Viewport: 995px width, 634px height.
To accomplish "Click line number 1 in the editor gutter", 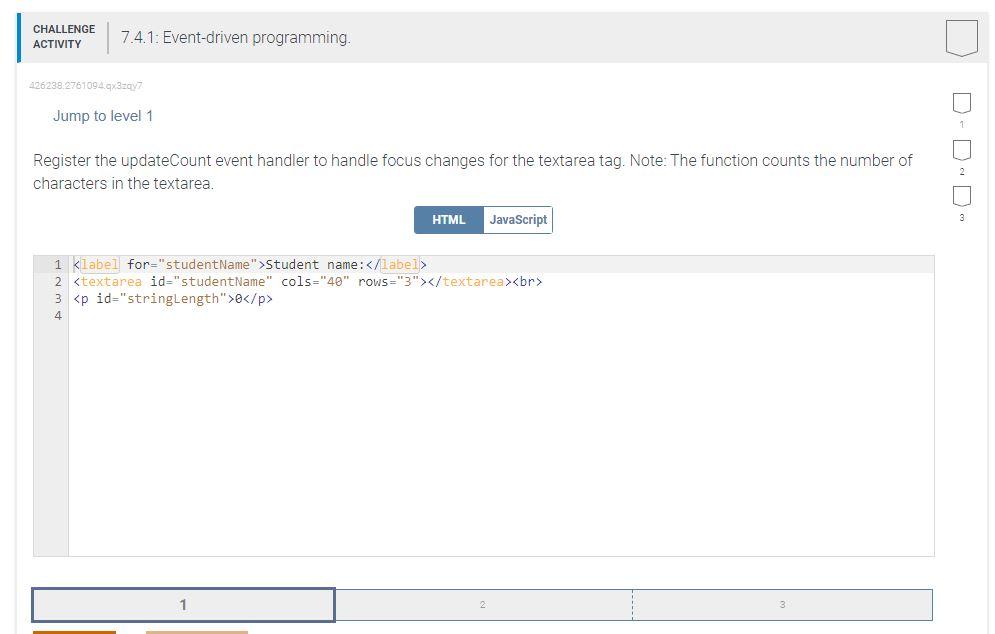I will (x=57, y=264).
